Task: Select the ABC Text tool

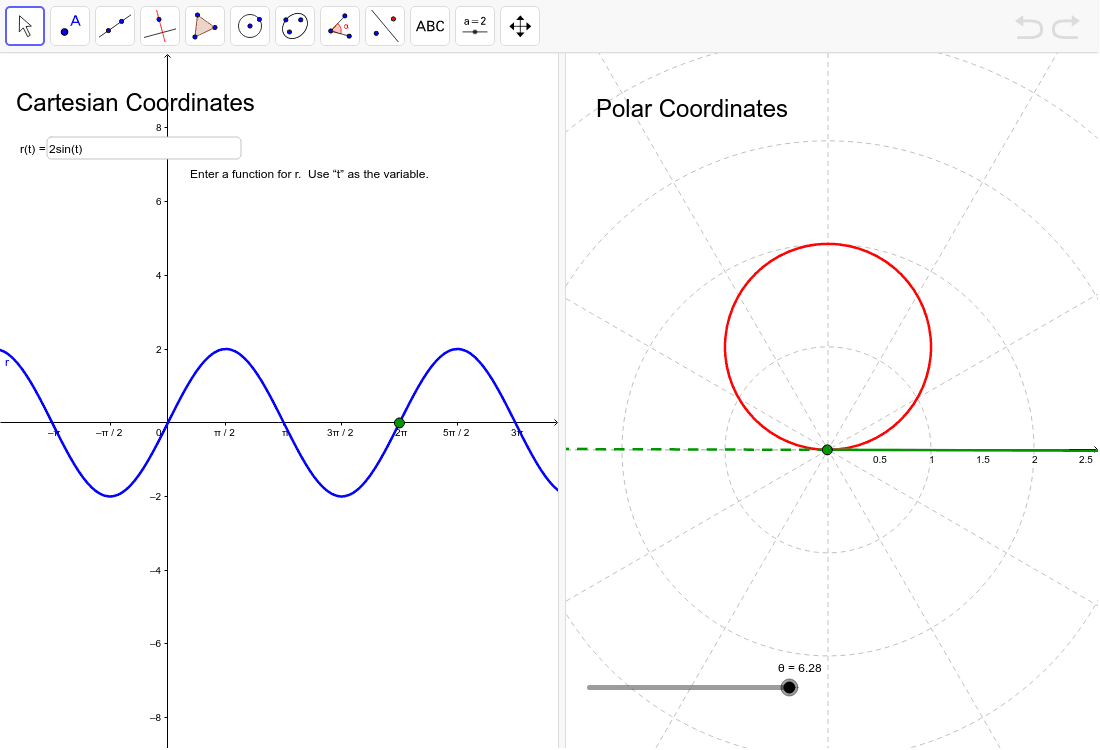Action: point(430,26)
